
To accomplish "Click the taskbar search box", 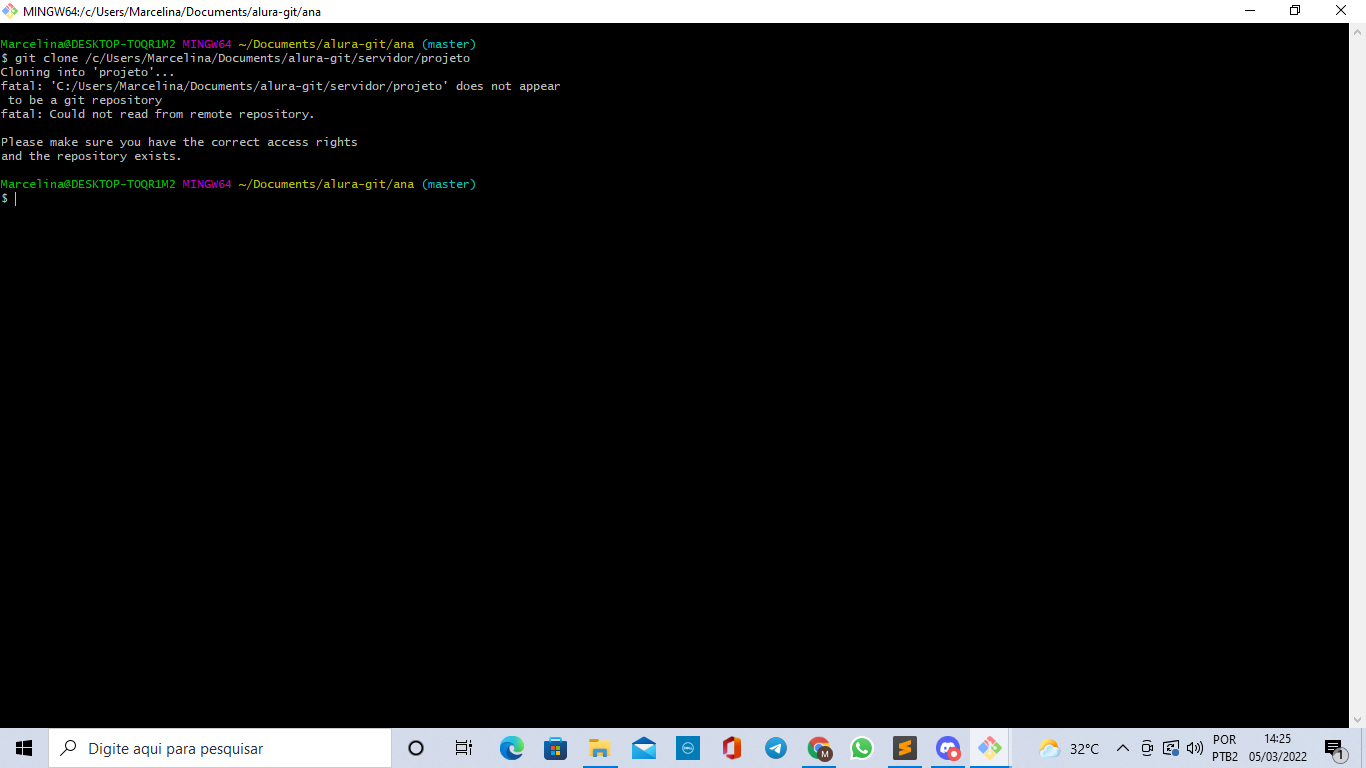I will click(x=220, y=748).
